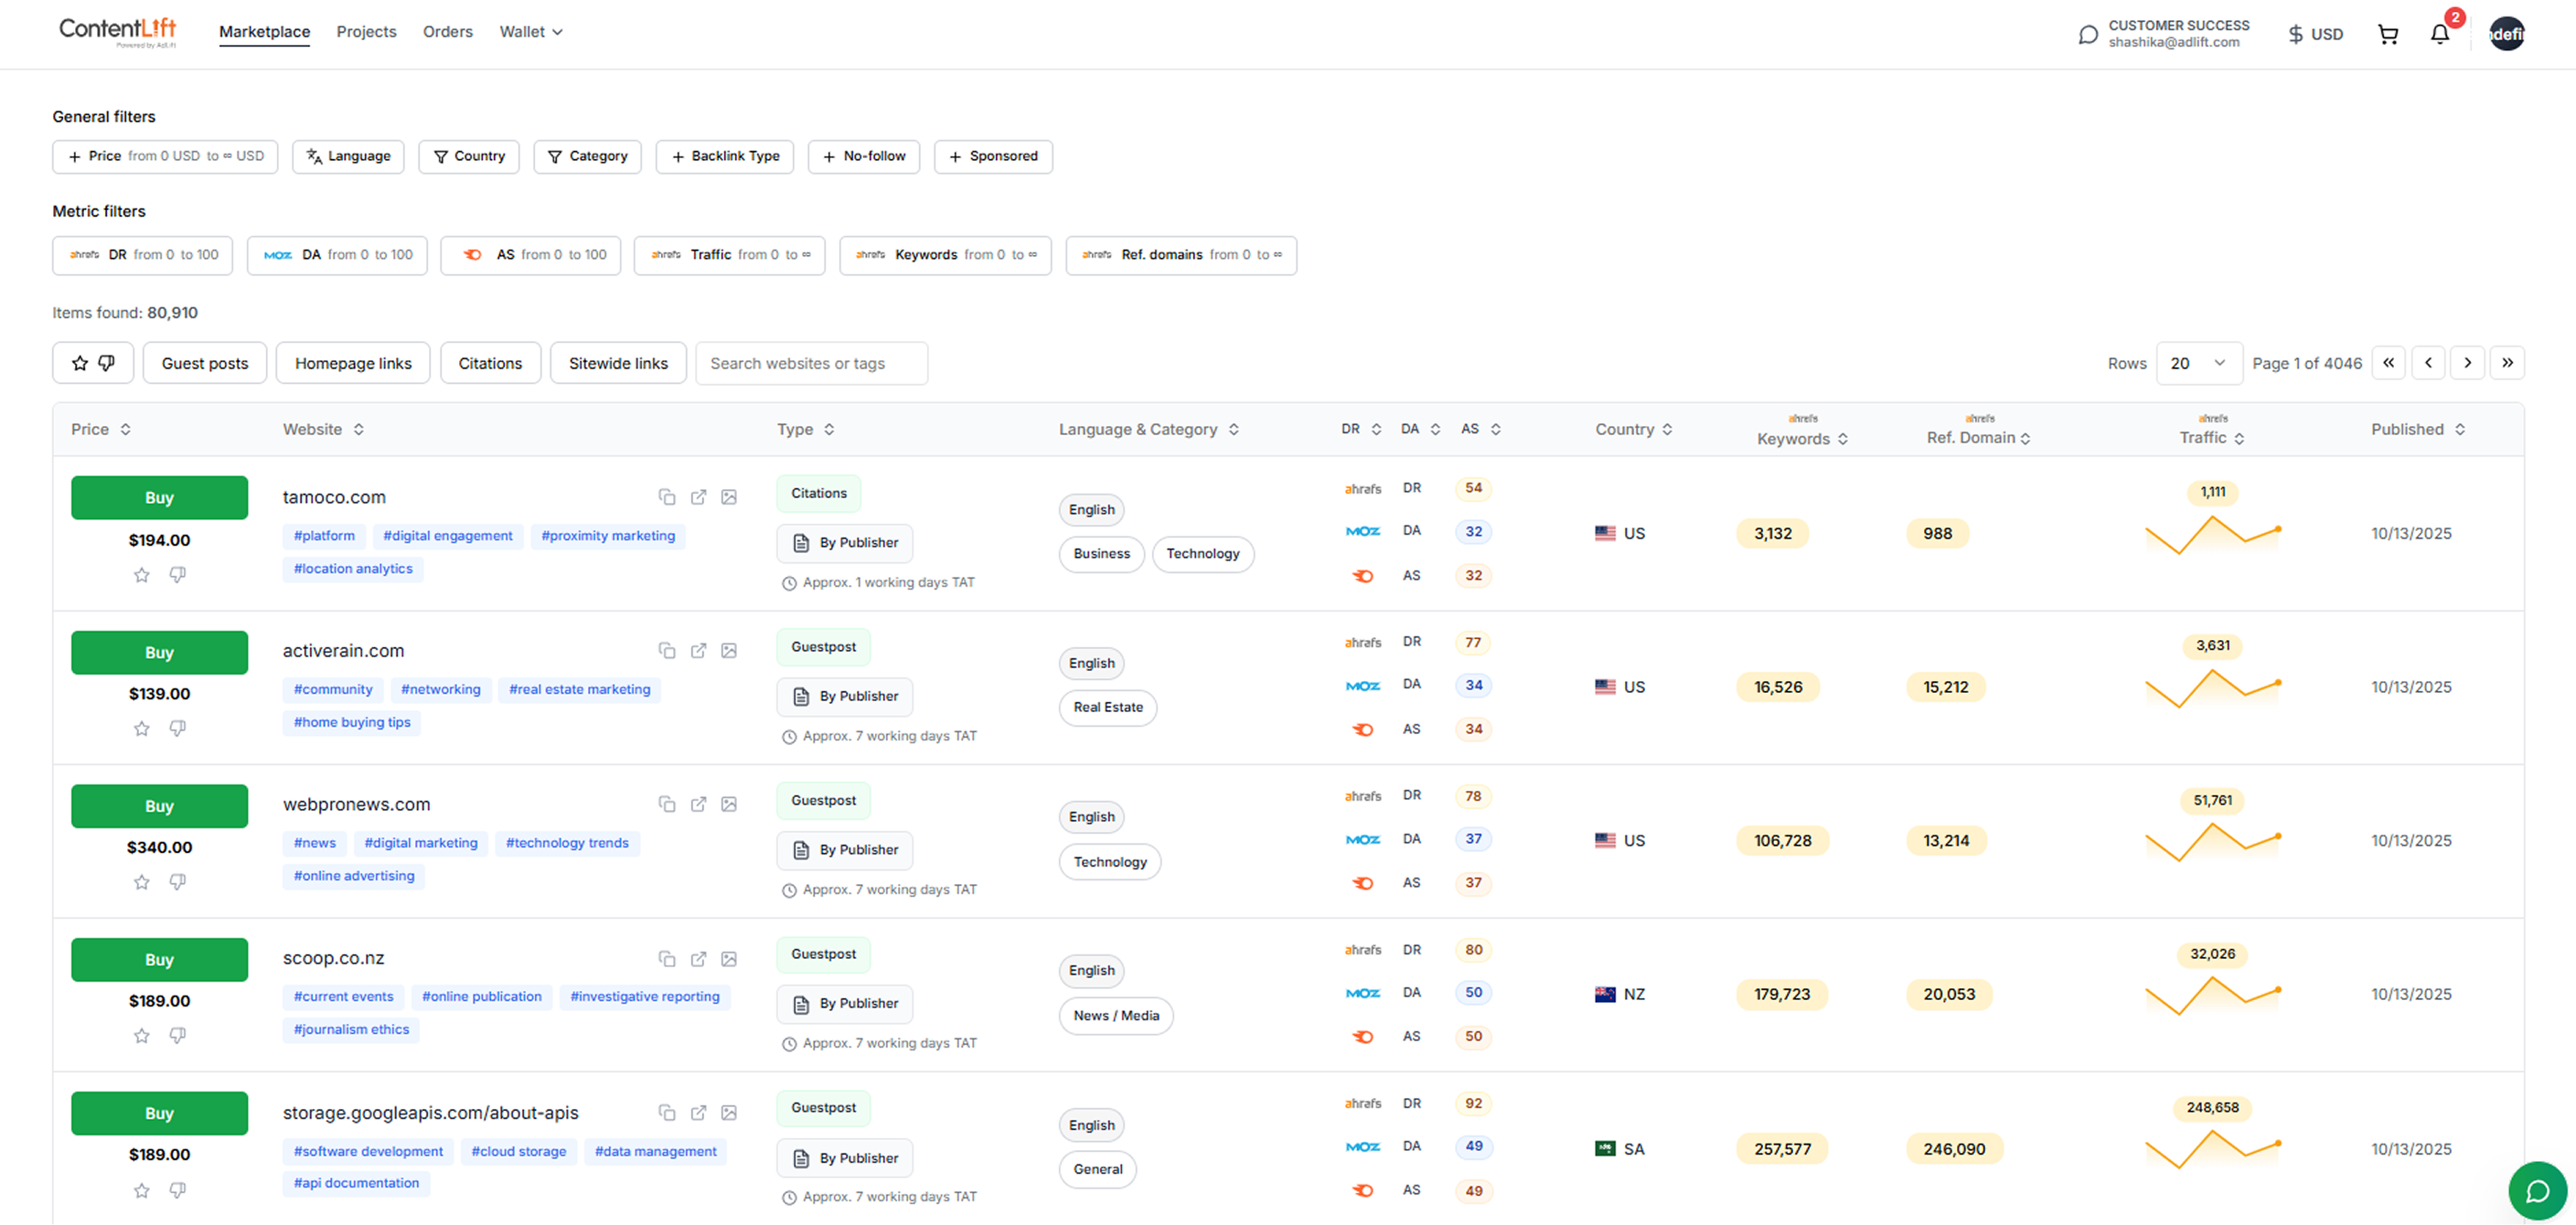
Task: Open the Language filter dropdown
Action: point(348,157)
